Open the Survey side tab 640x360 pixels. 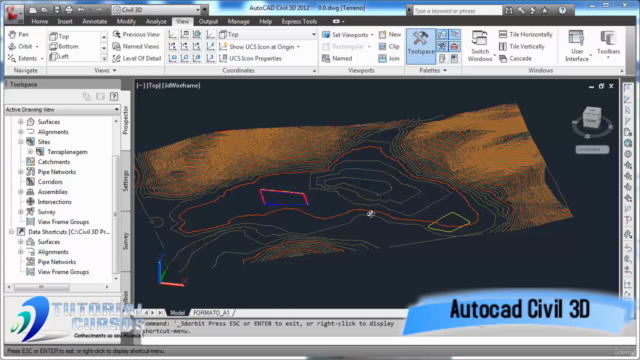pos(125,241)
